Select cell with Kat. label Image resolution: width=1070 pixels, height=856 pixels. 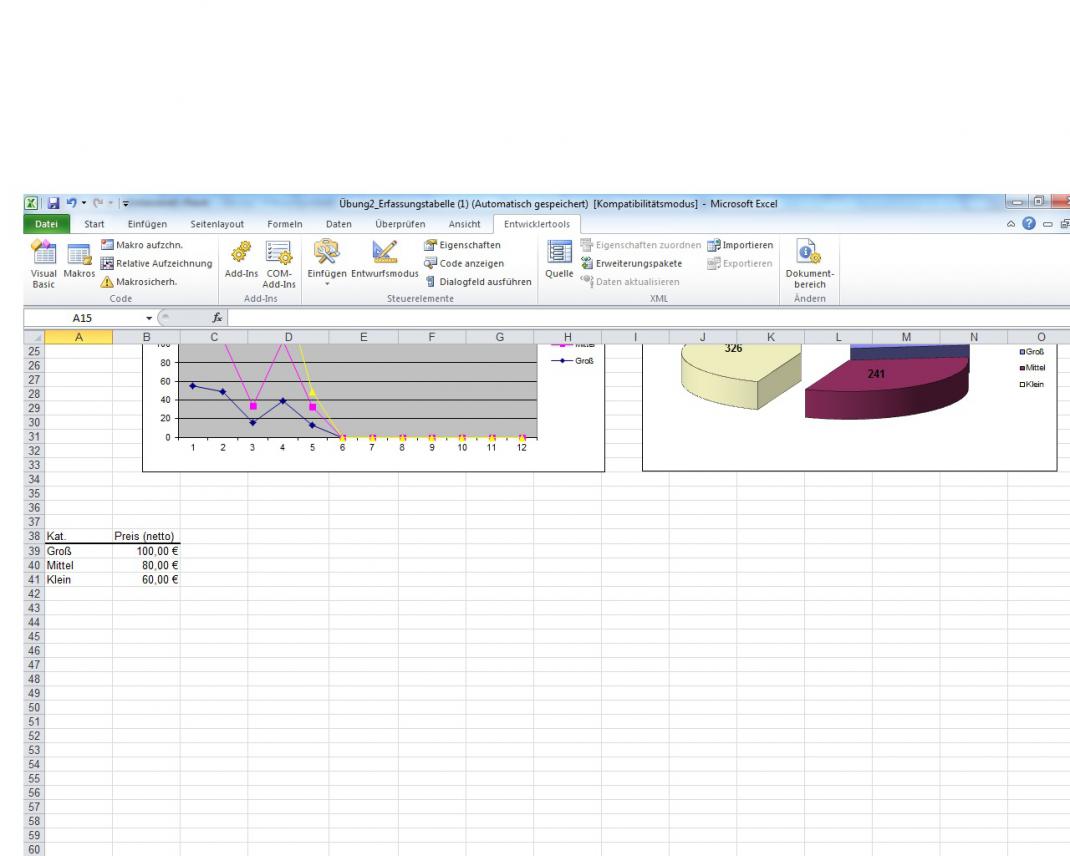coord(78,537)
